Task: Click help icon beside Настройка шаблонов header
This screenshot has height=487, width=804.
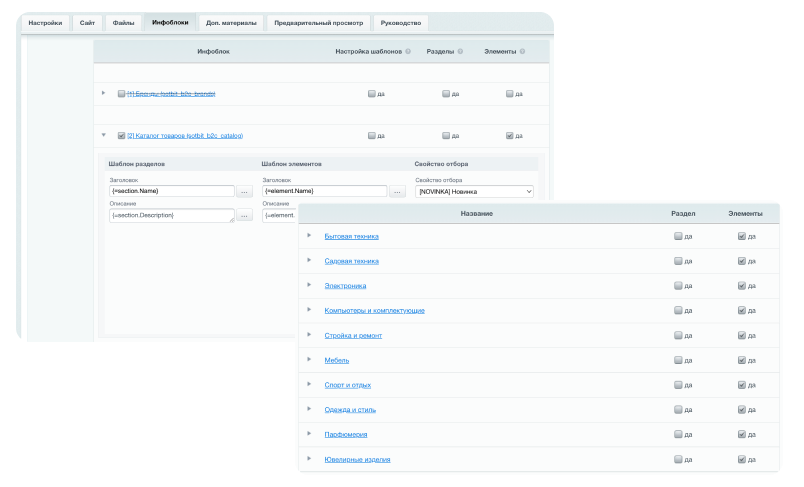Action: [408, 50]
